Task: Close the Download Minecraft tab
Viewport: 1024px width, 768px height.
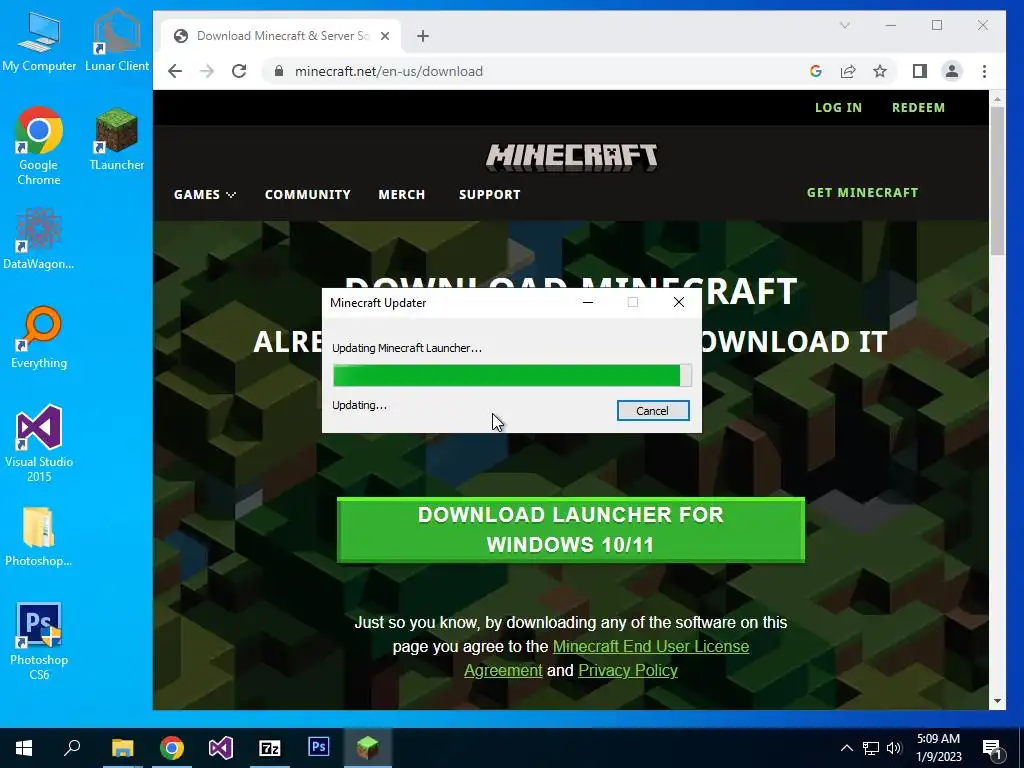Action: point(385,36)
